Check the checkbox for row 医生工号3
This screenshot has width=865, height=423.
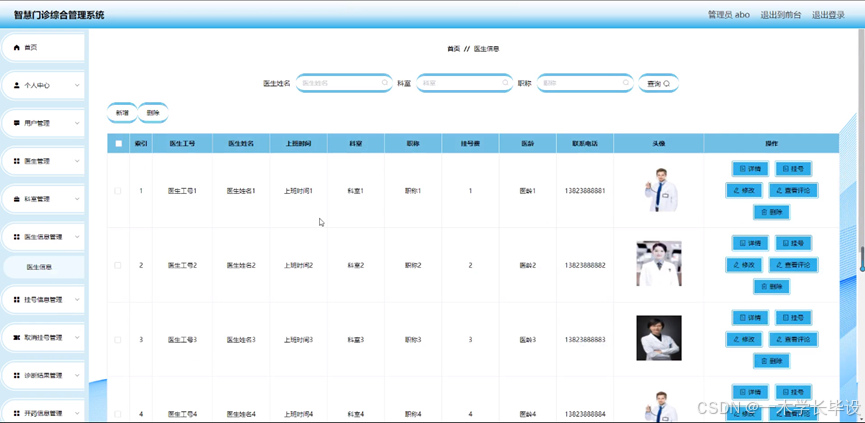[x=118, y=340]
